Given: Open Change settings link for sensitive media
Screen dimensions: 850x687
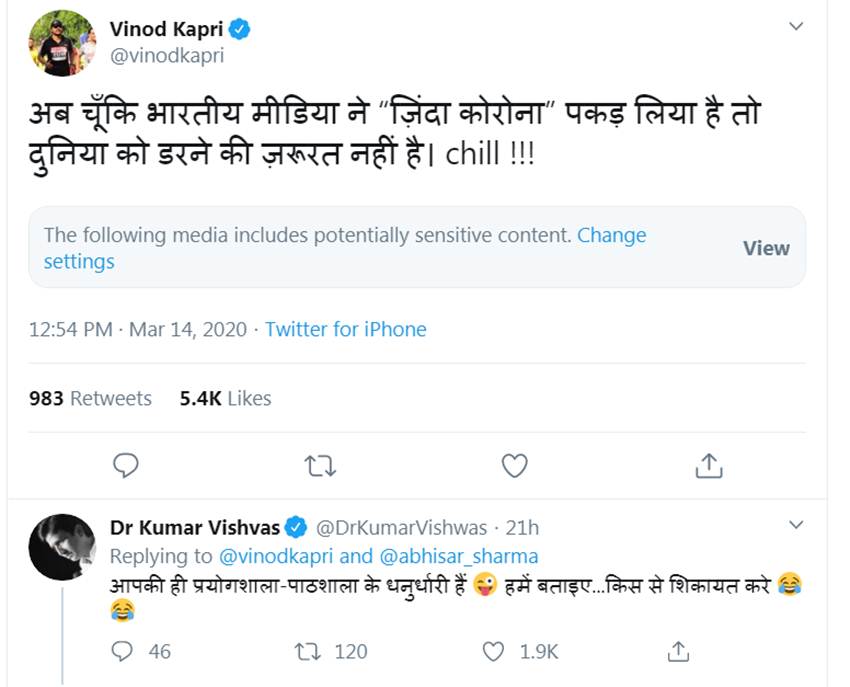Looking at the screenshot, I should [x=611, y=236].
